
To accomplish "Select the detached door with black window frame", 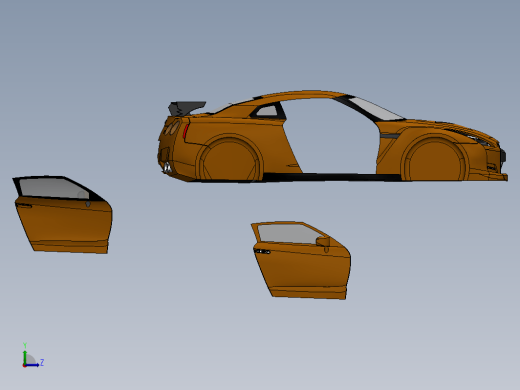I will point(63,215).
